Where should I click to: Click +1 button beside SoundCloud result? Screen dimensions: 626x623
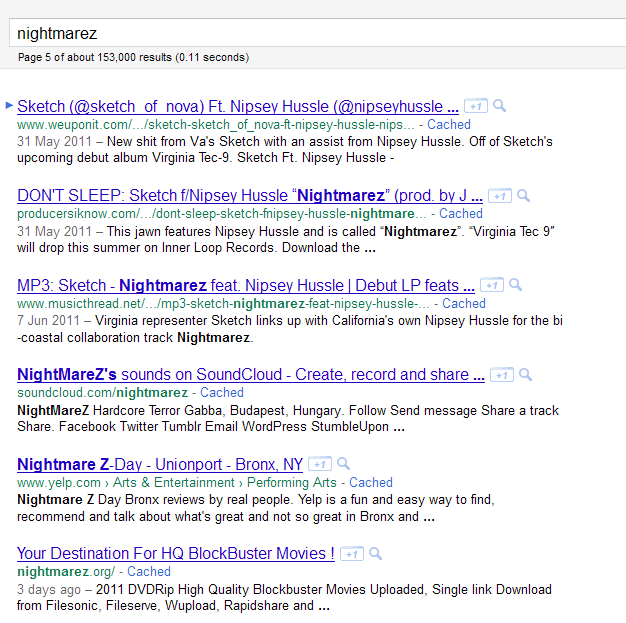[x=501, y=375]
